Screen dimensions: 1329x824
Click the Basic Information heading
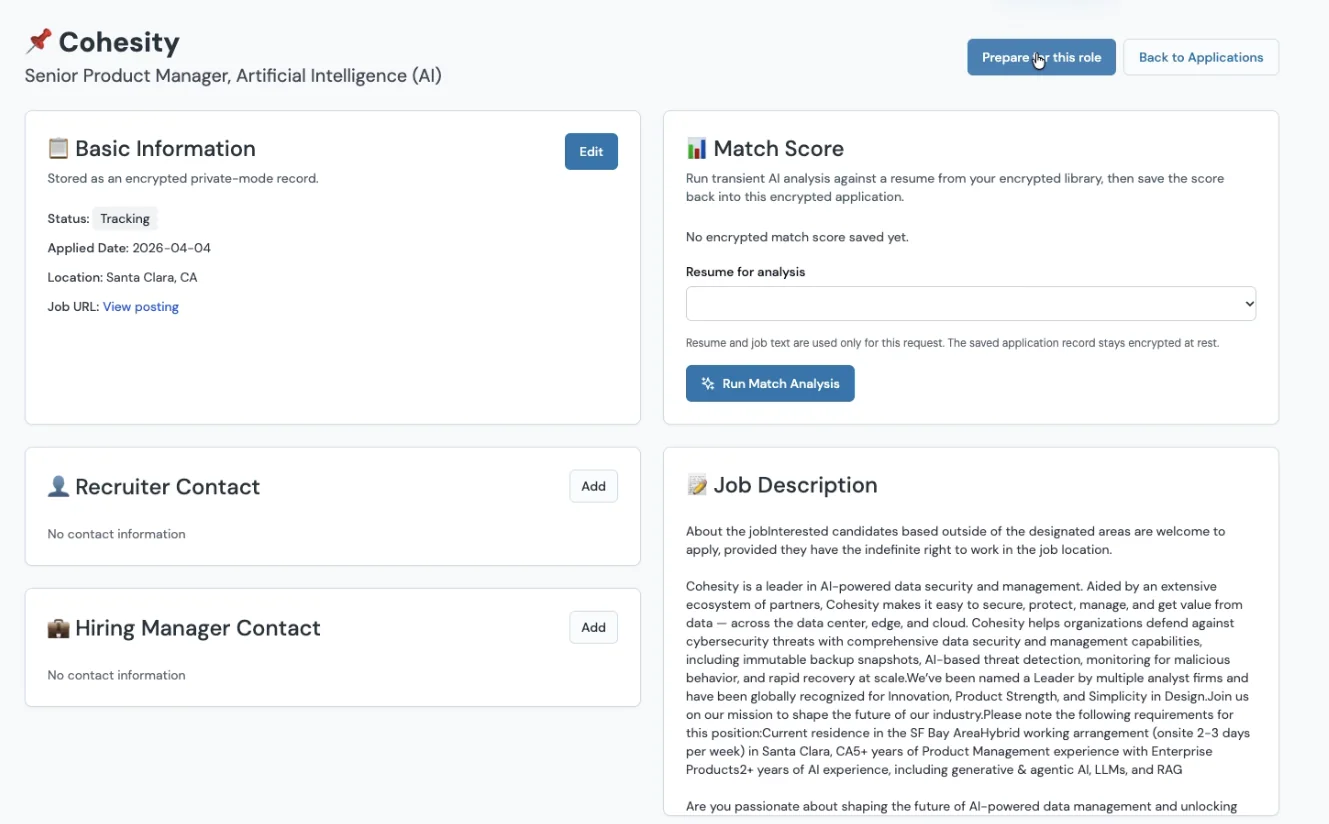[165, 149]
